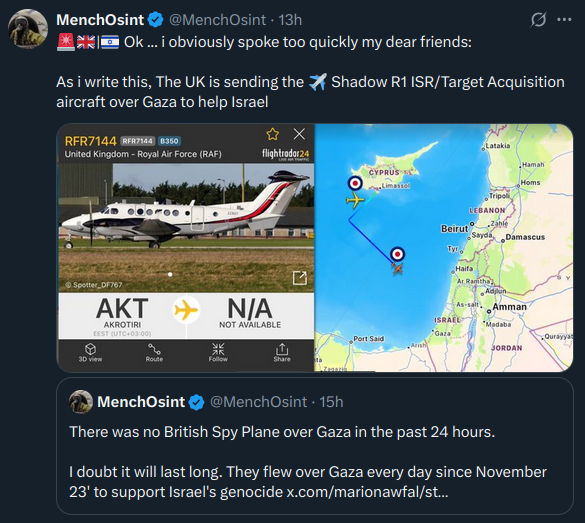
Task: Open the 3D view of the flight
Action: coord(90,353)
